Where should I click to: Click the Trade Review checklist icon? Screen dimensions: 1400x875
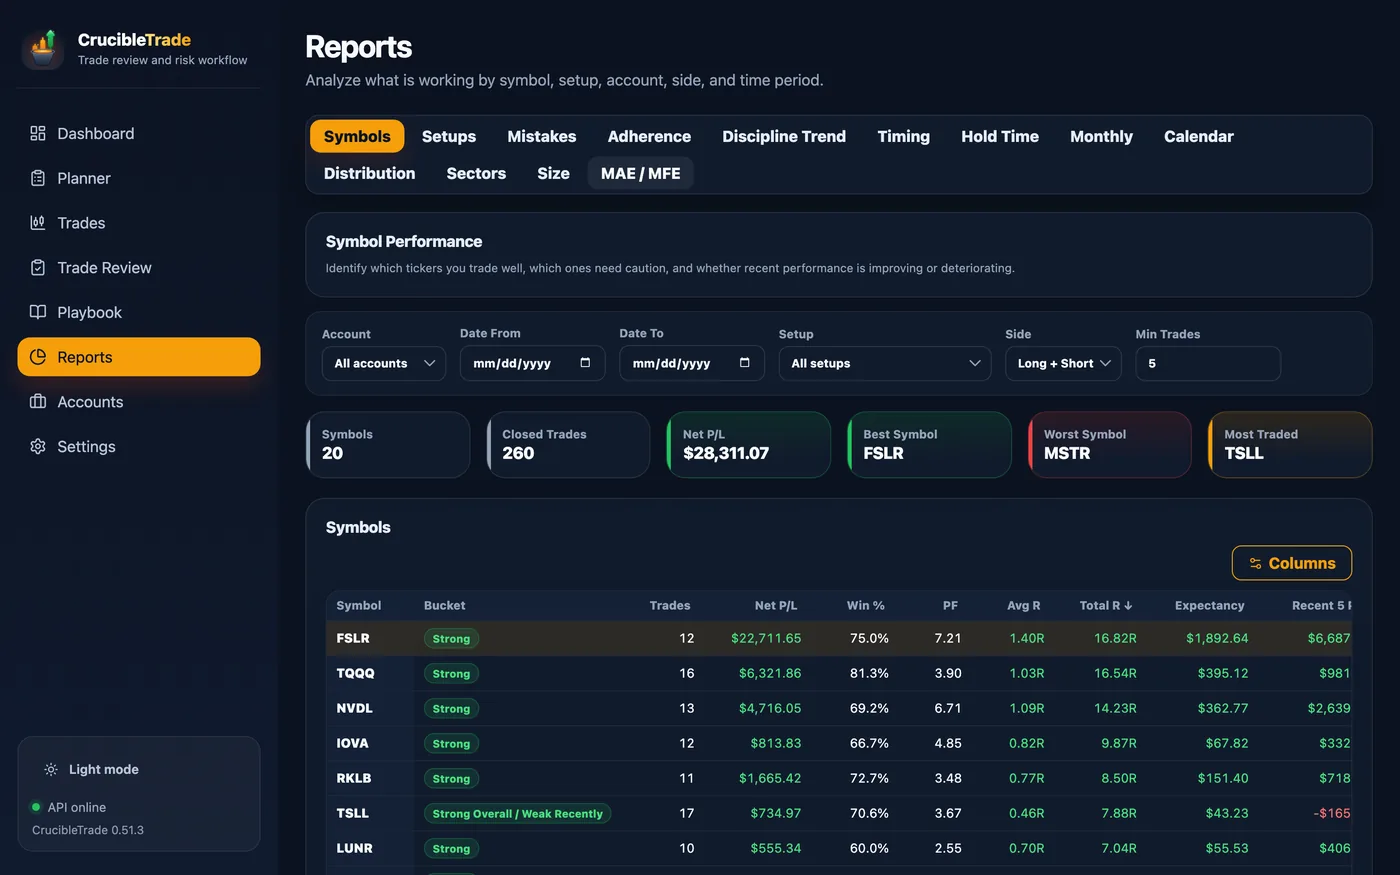point(38,267)
